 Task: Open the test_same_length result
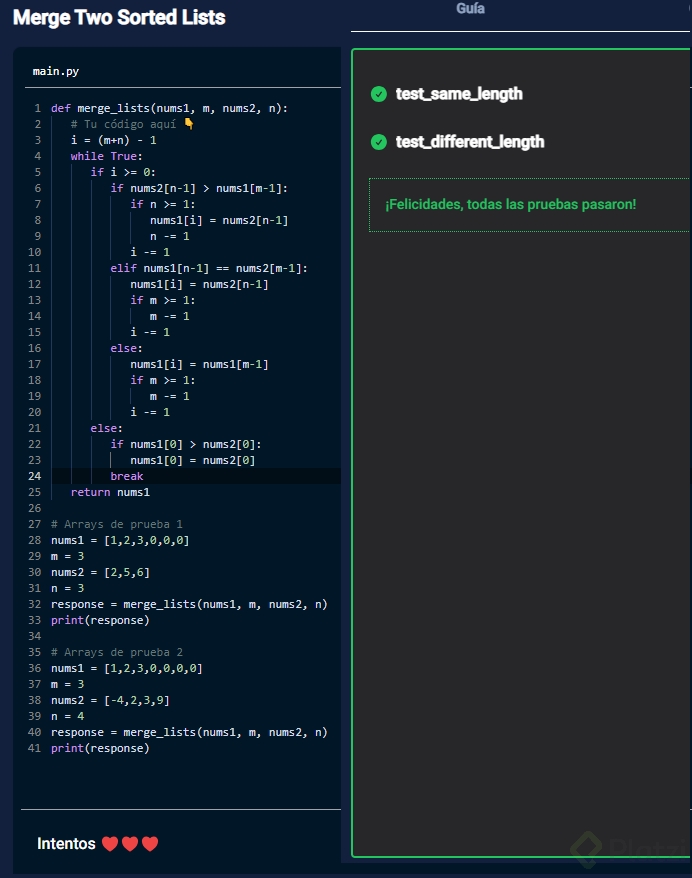[459, 94]
